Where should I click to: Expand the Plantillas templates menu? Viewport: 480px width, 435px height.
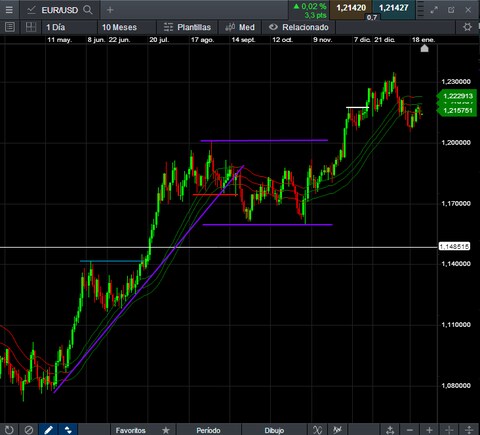coord(187,27)
